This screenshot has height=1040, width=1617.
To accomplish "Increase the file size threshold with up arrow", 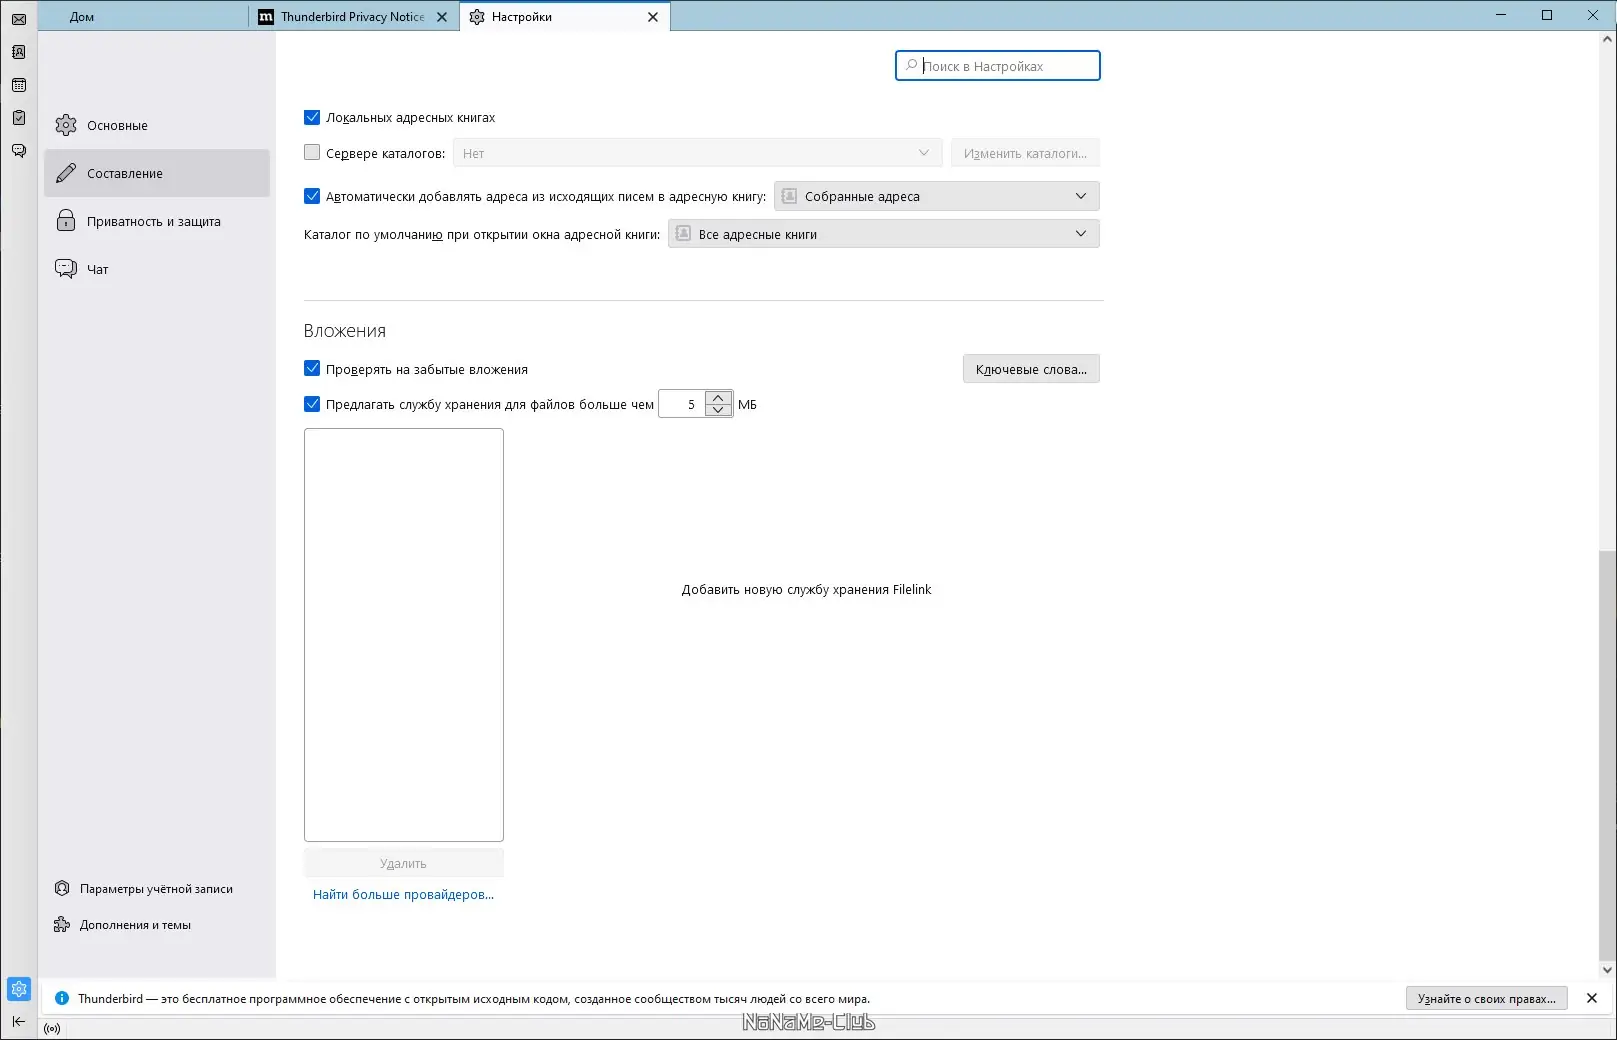I will (x=718, y=398).
